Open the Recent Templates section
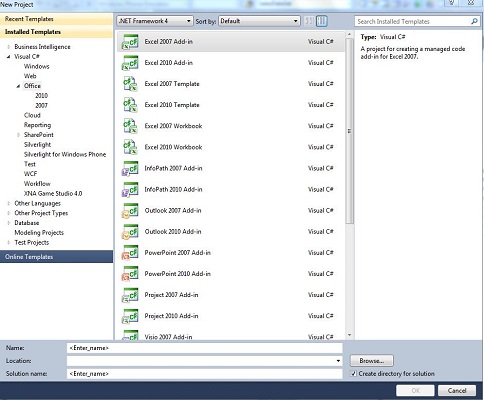The height and width of the screenshot is (400, 484). (x=56, y=19)
